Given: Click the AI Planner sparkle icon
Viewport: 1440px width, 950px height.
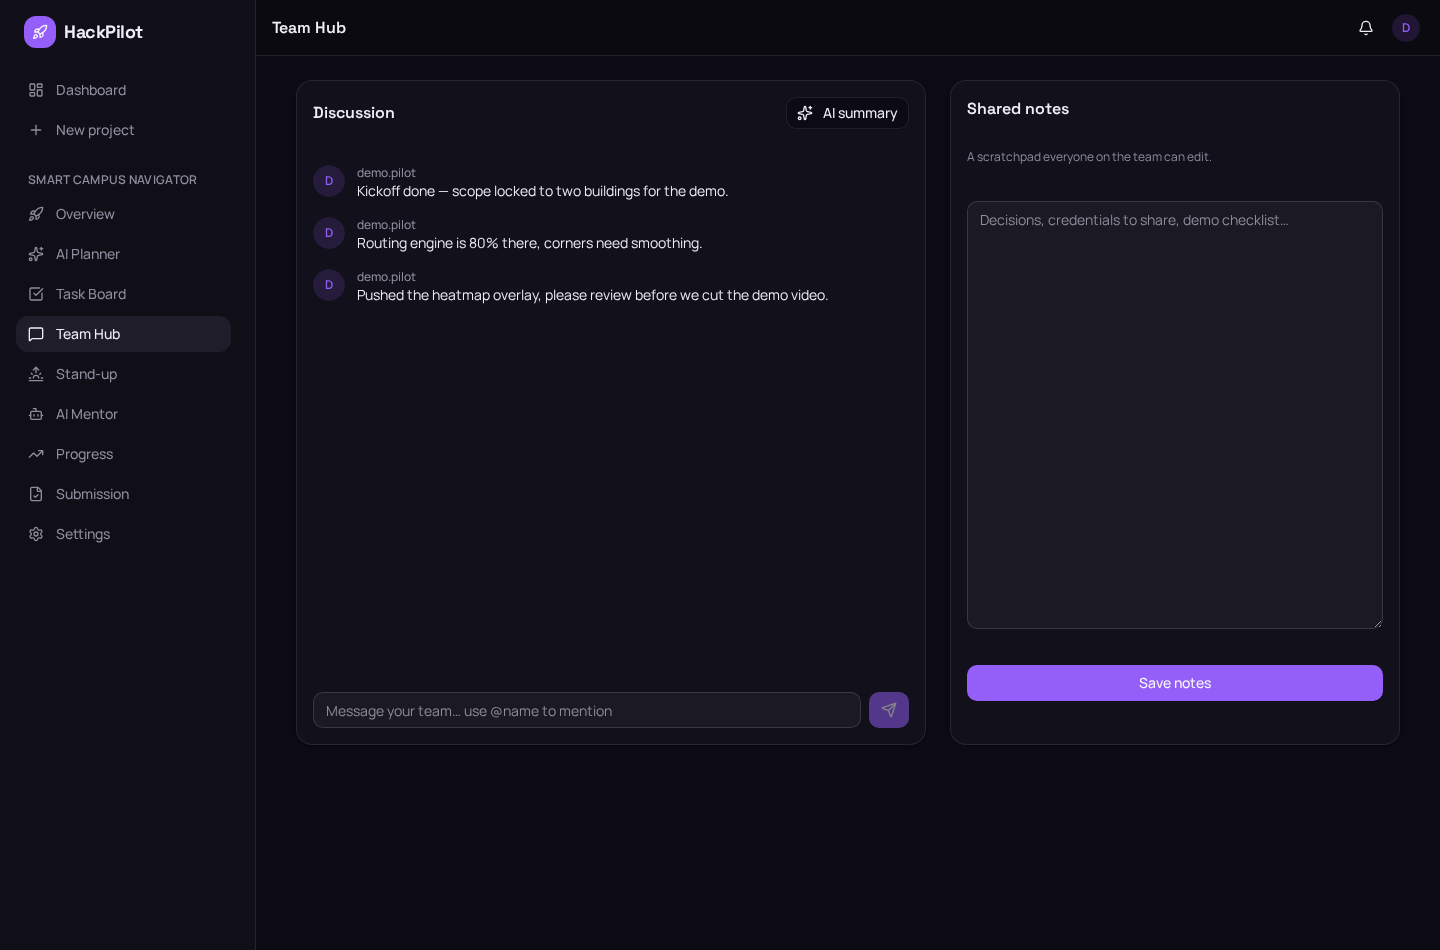Looking at the screenshot, I should click(36, 254).
